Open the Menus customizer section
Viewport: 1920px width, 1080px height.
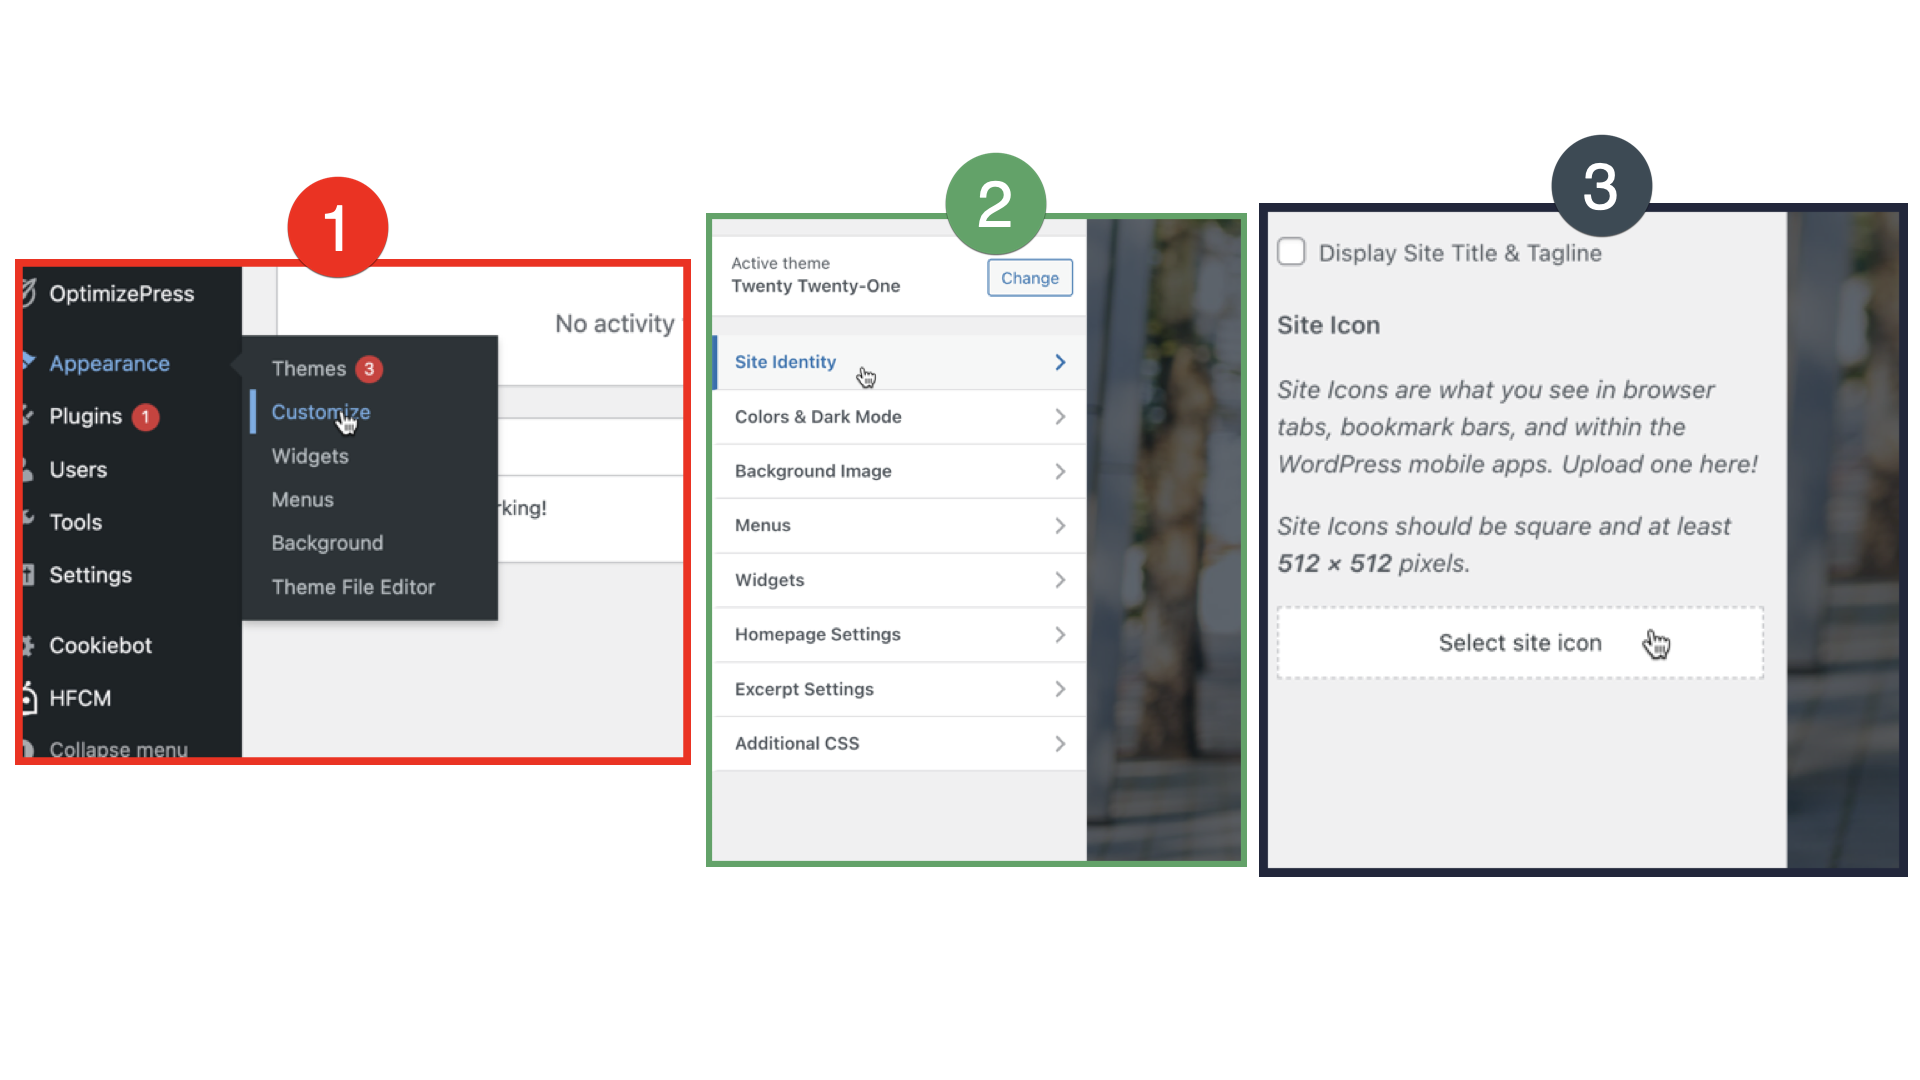point(900,525)
